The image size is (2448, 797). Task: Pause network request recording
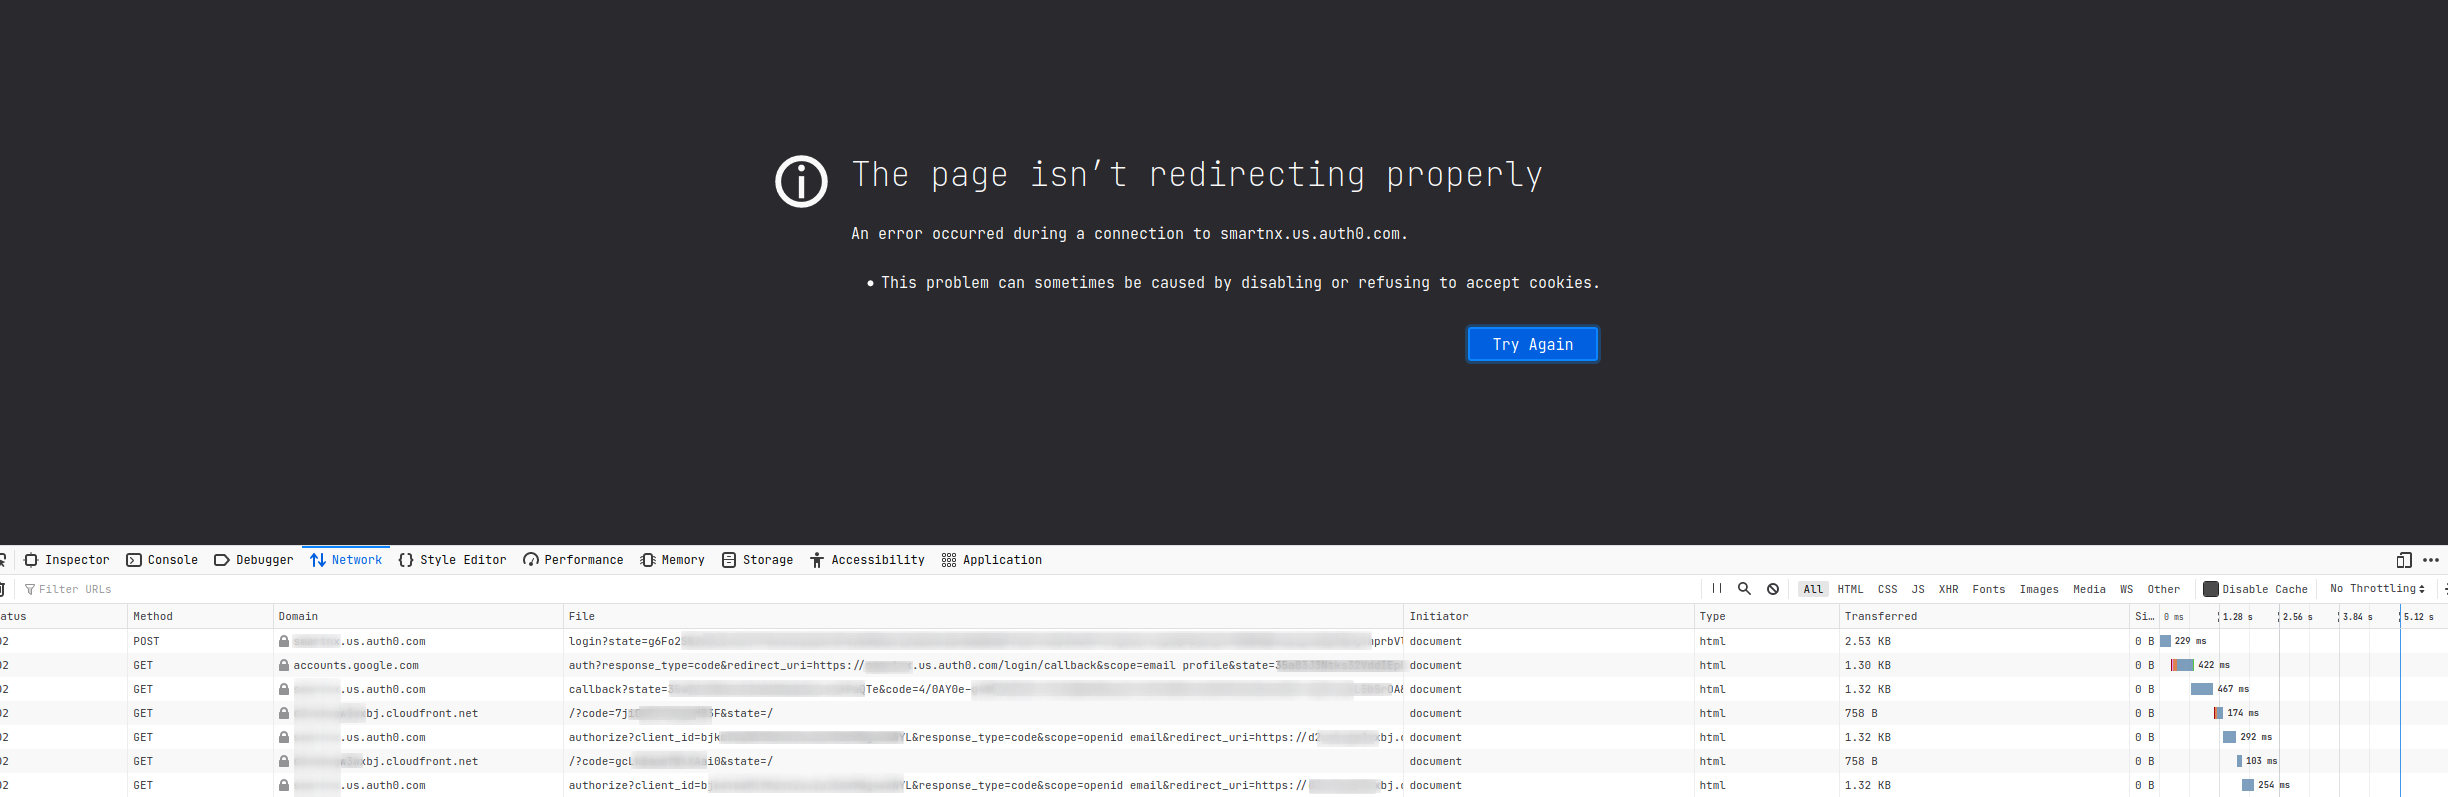click(1717, 589)
